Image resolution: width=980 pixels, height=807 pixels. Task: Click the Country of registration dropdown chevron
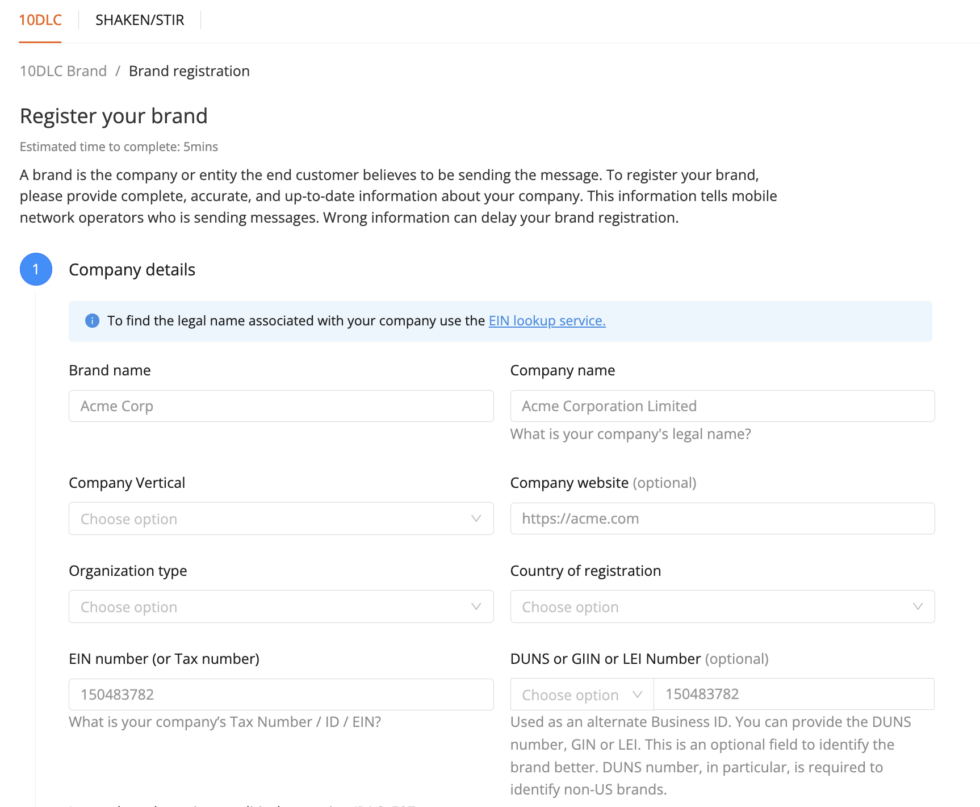point(918,606)
